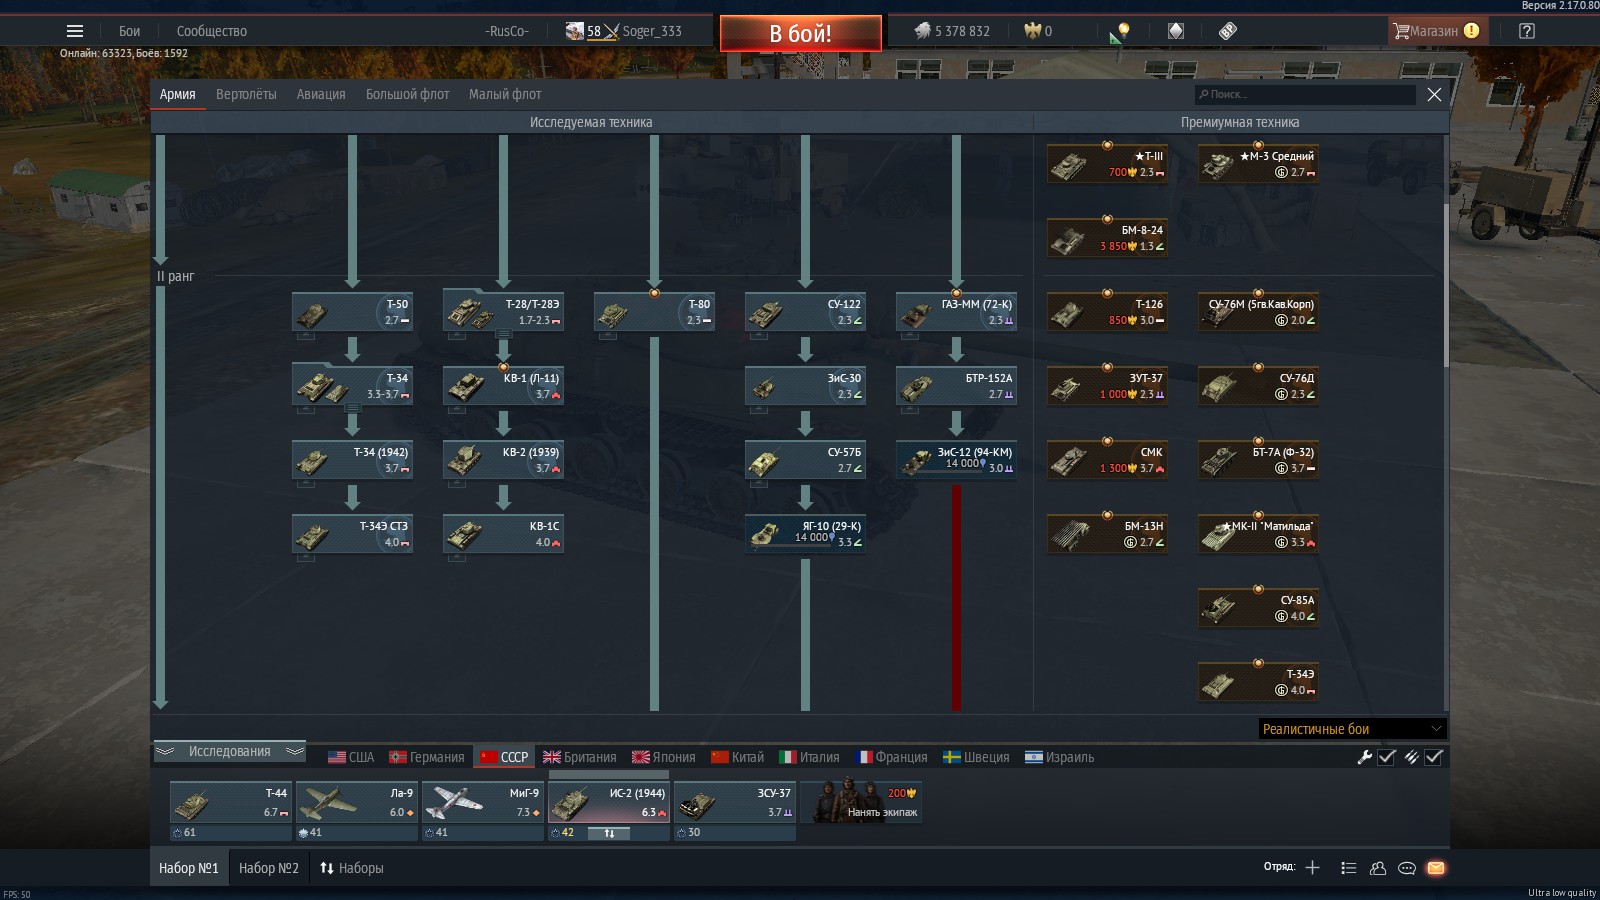Expand the Т-34 vehicle group

(x=352, y=408)
